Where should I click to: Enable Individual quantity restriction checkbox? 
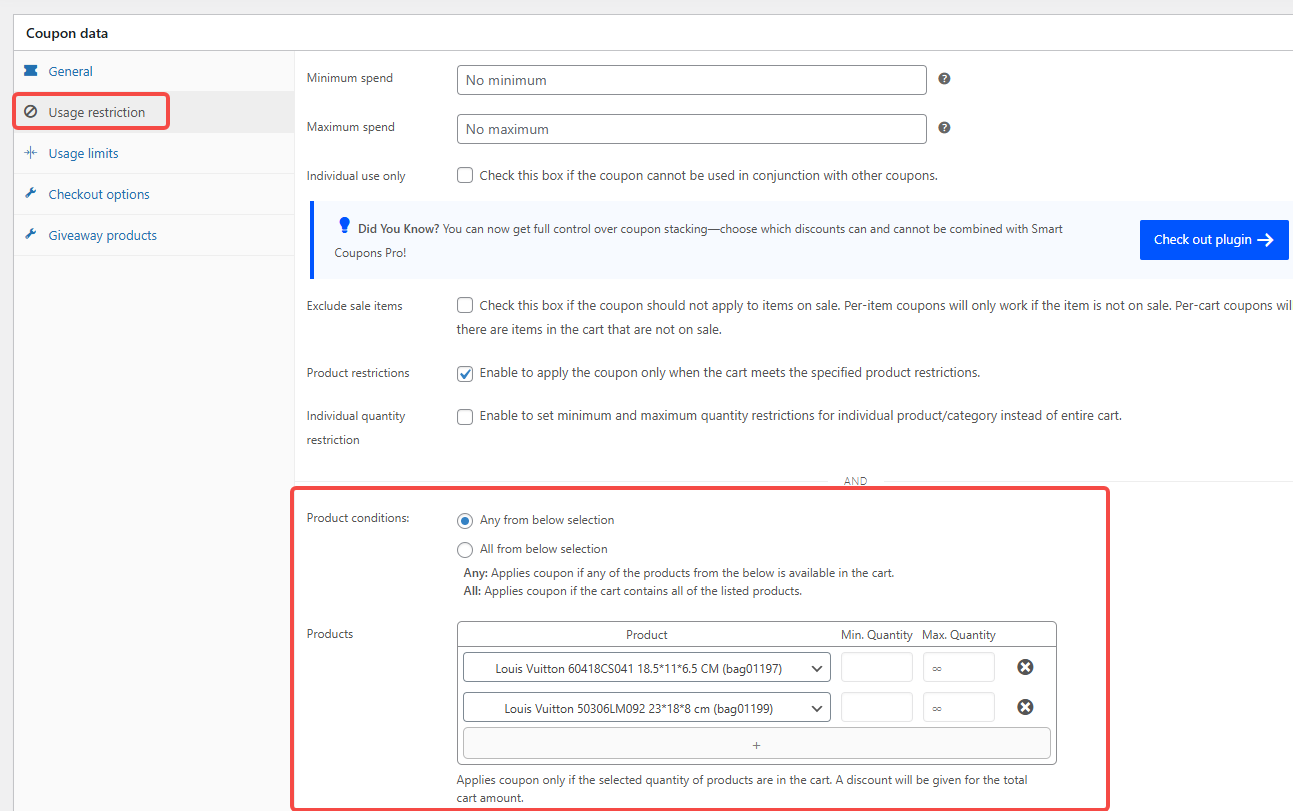tap(465, 417)
